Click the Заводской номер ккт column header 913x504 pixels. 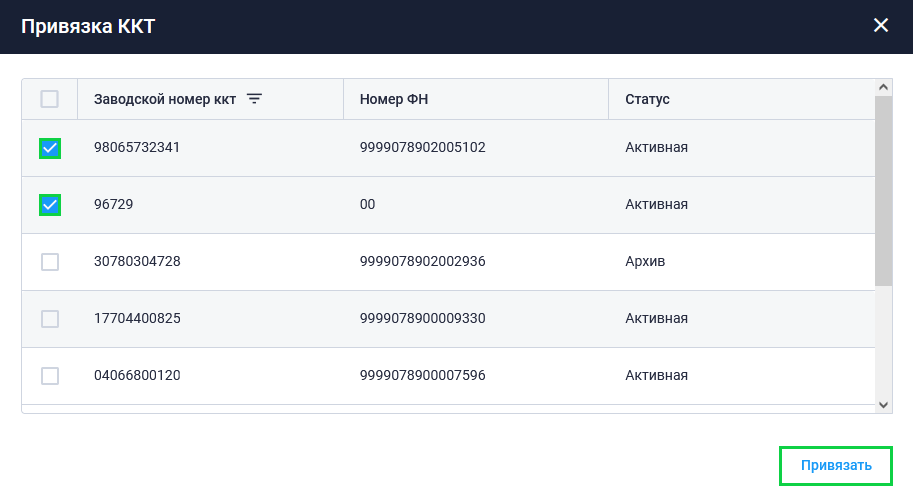(x=165, y=99)
